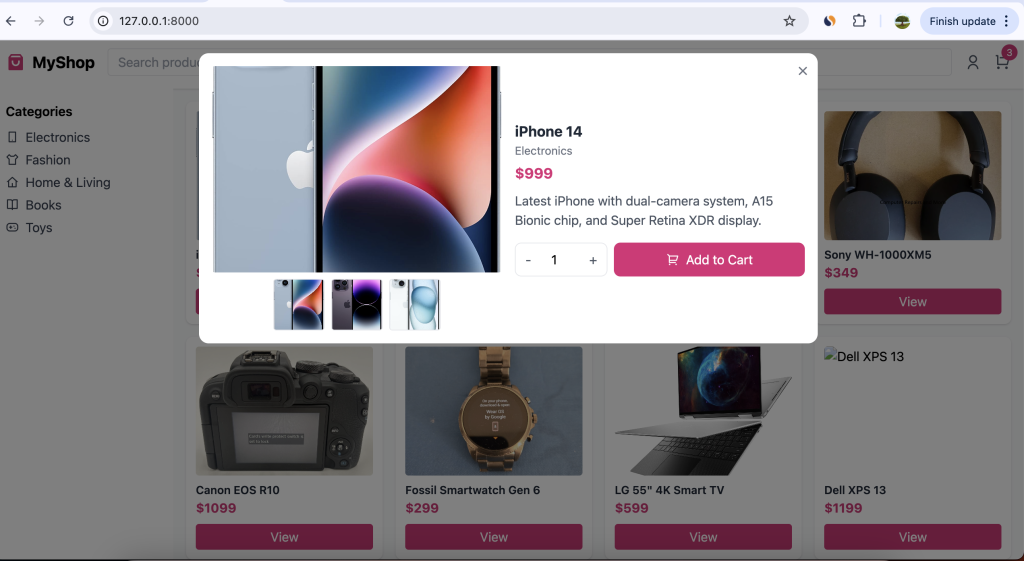Bookmark this page with star icon
The image size is (1024, 561).
(789, 21)
